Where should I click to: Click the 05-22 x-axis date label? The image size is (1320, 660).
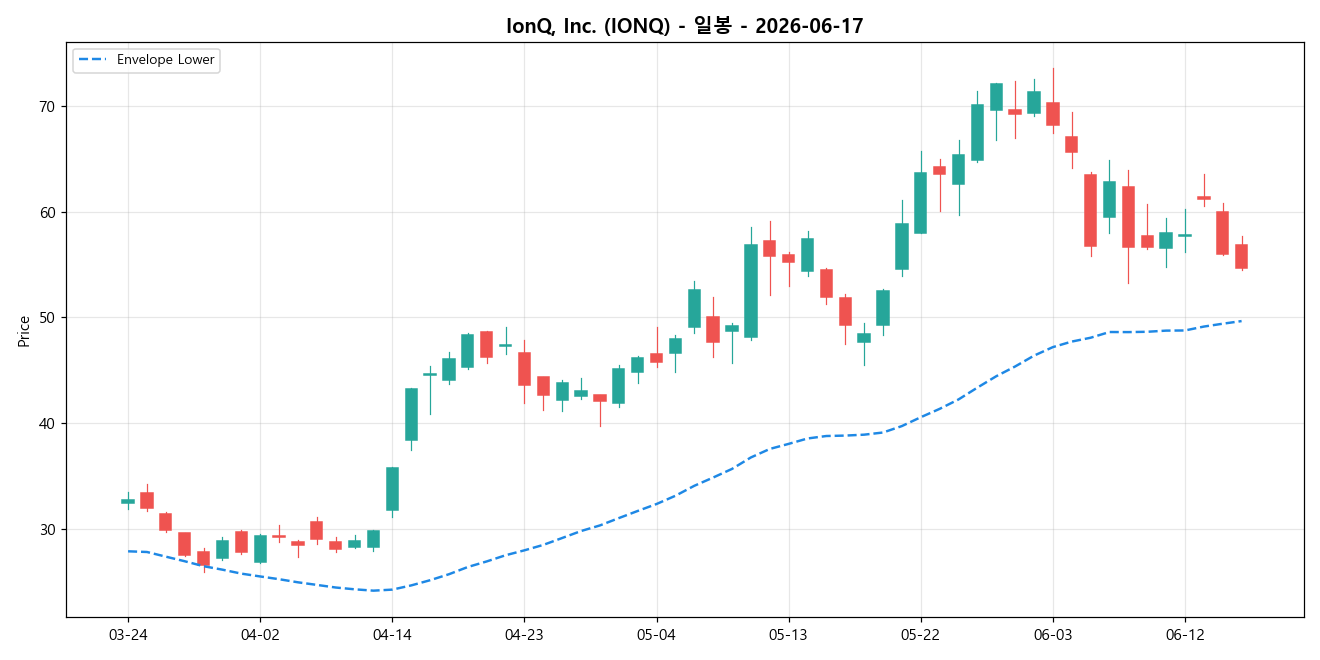point(920,635)
